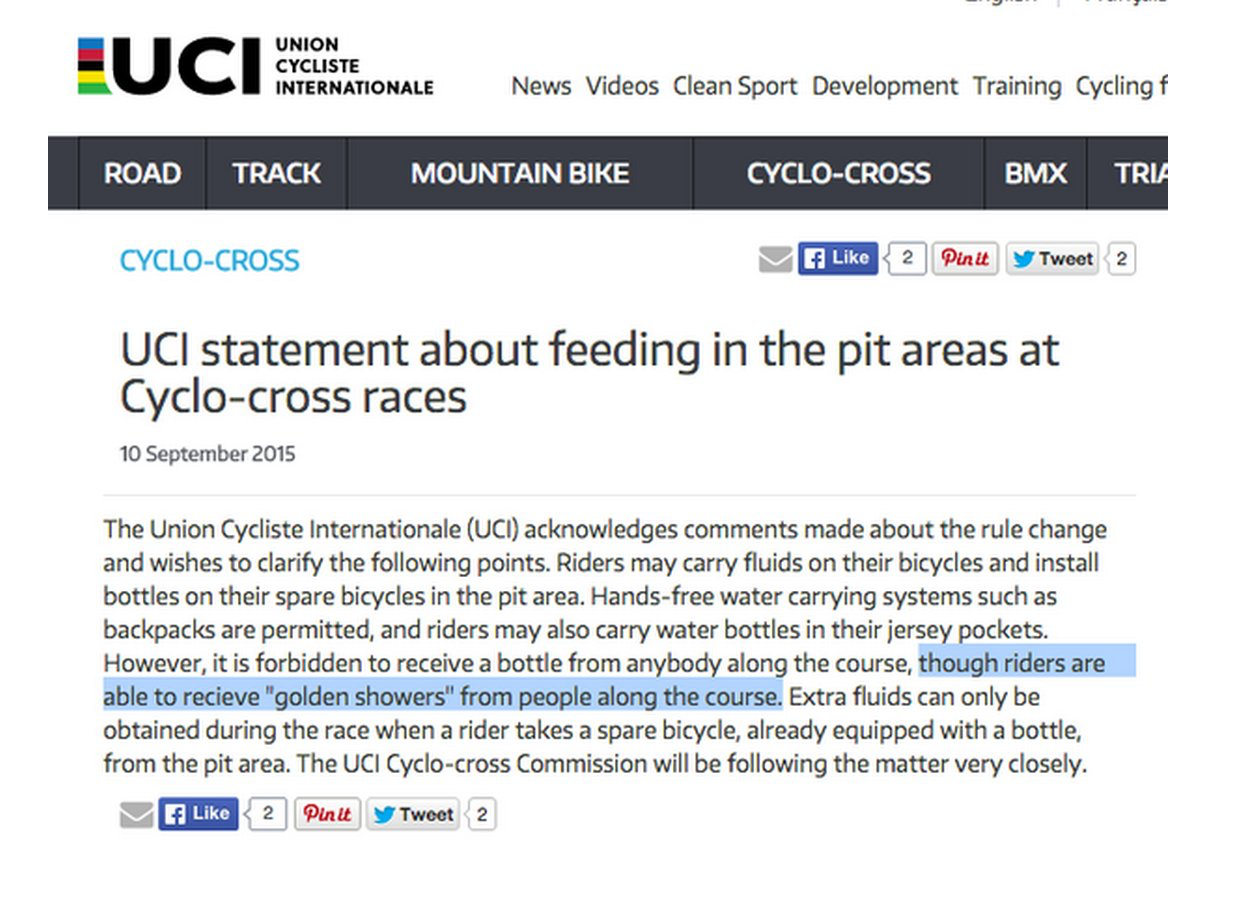The height and width of the screenshot is (908, 1236).
Task: Go to the Clean Sport page
Action: point(735,86)
